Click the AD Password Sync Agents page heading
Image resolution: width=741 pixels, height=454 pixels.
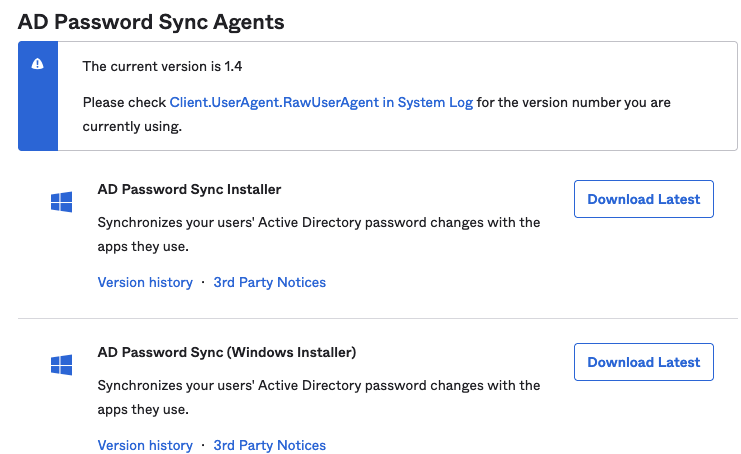150,20
